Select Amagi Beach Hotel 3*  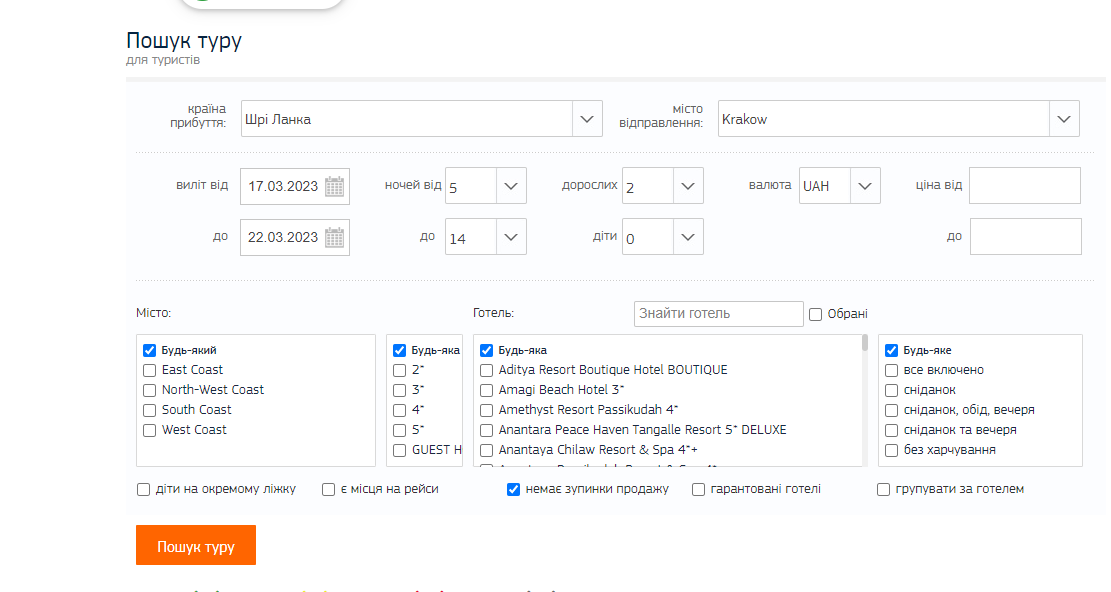pos(486,390)
